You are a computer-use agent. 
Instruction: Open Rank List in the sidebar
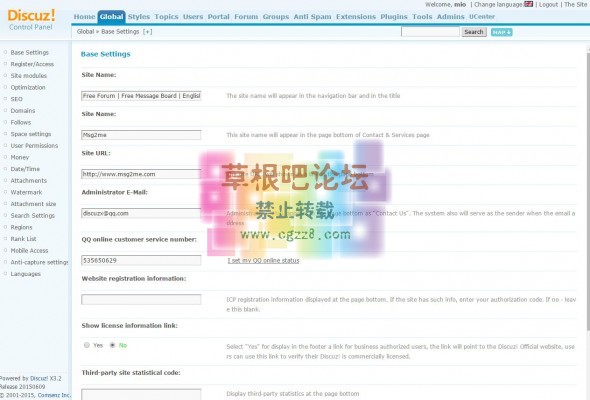tap(23, 239)
